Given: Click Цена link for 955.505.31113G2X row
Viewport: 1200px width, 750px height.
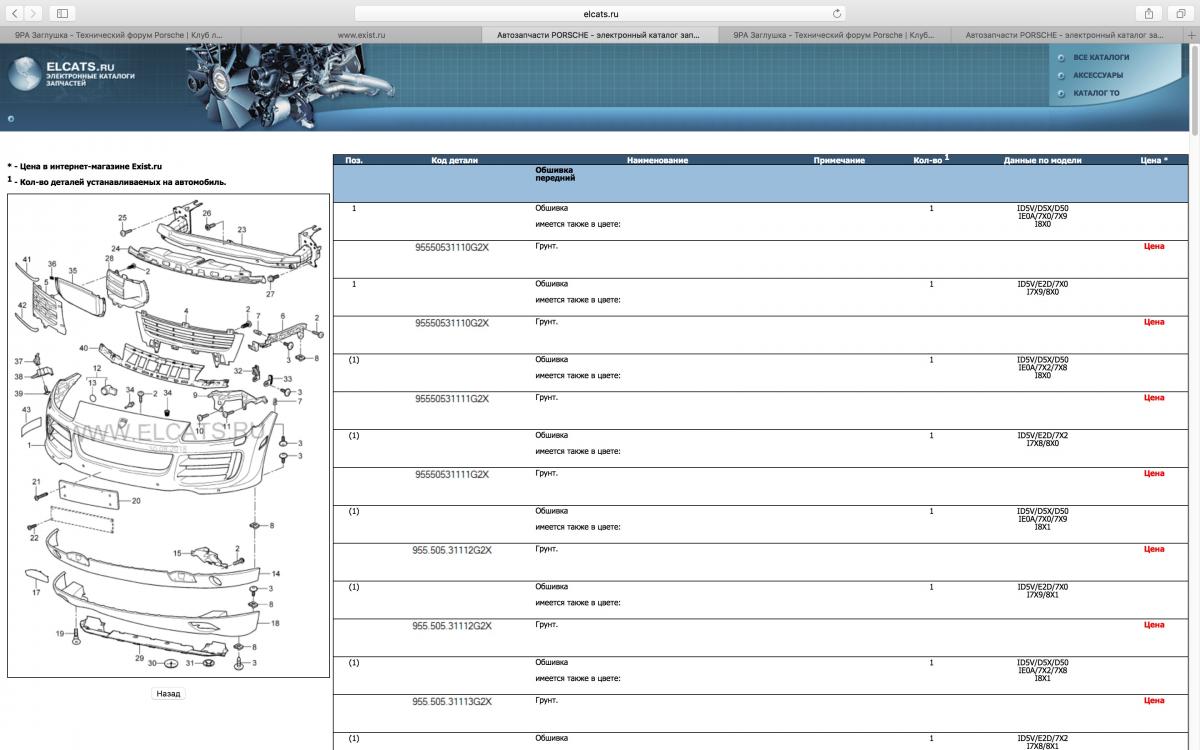Looking at the screenshot, I should tap(1154, 701).
